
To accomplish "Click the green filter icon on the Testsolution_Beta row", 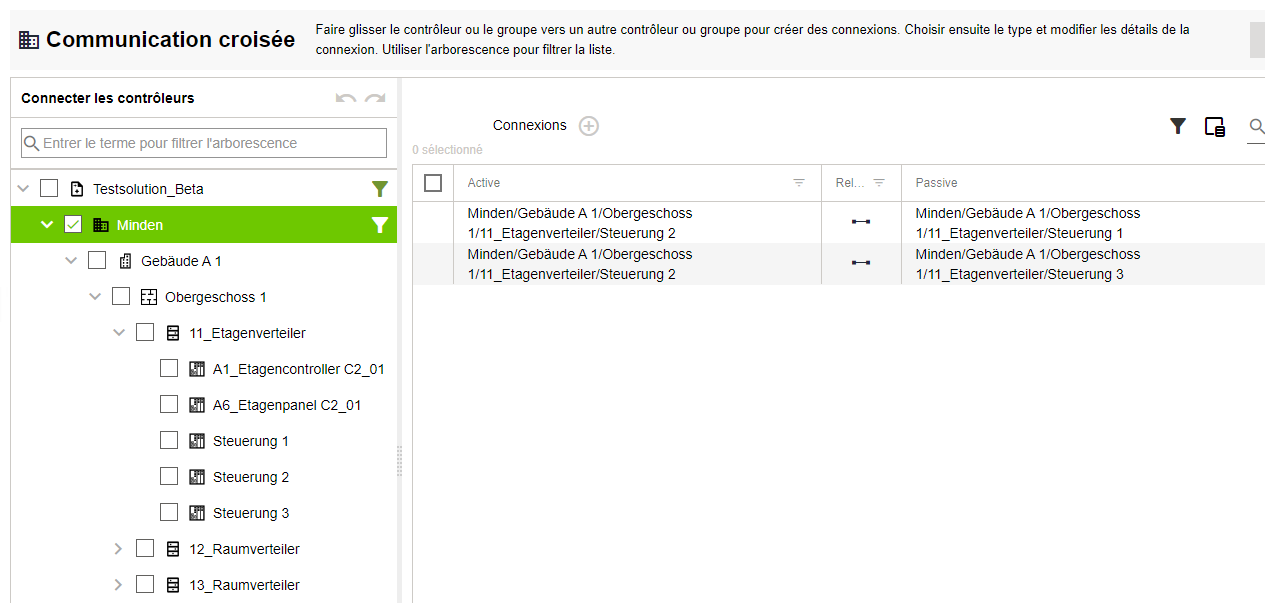I will pyautogui.click(x=380, y=189).
